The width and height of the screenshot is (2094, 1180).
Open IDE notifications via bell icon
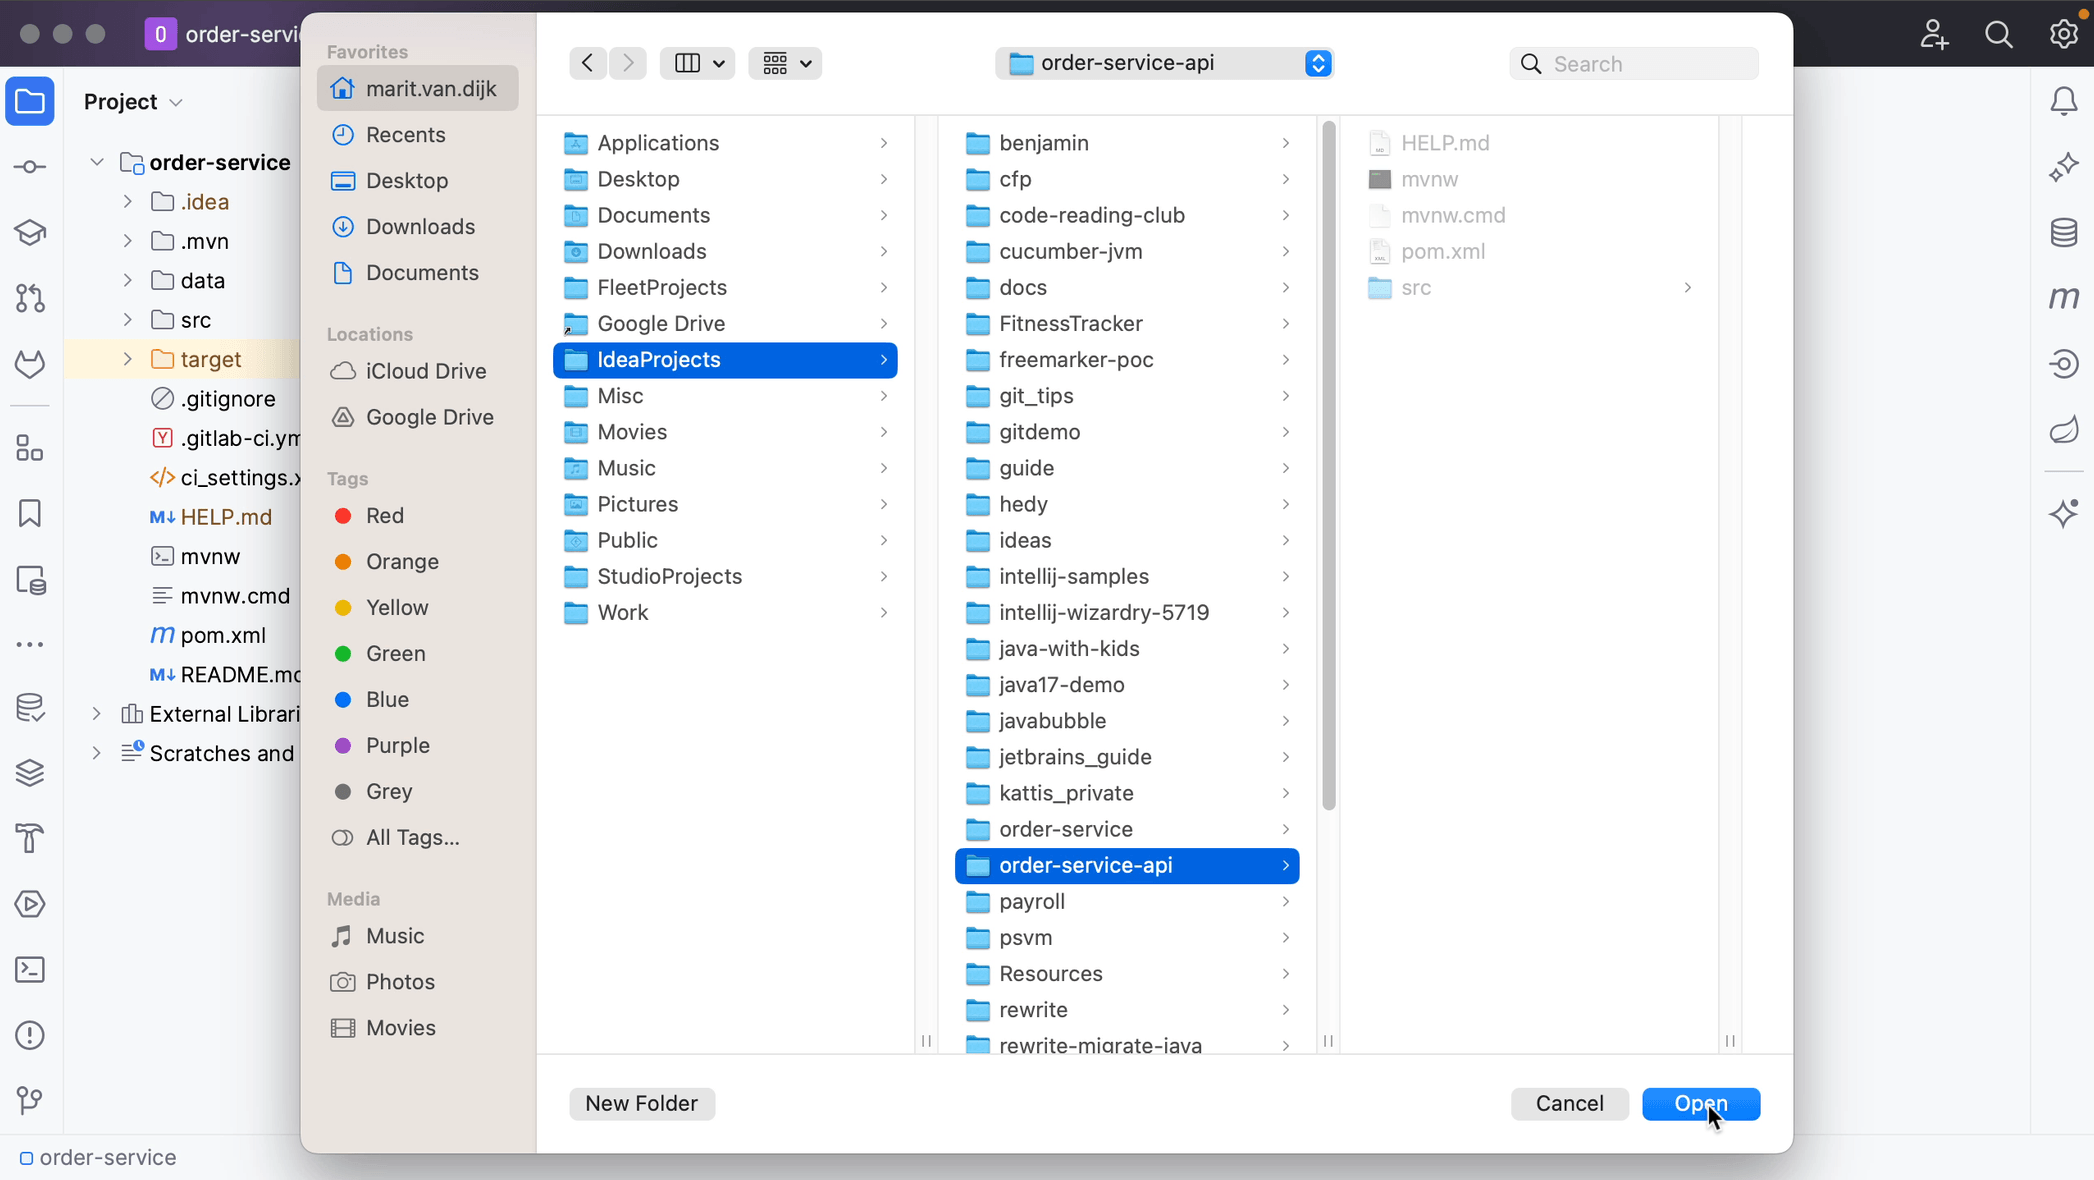coord(2063,100)
